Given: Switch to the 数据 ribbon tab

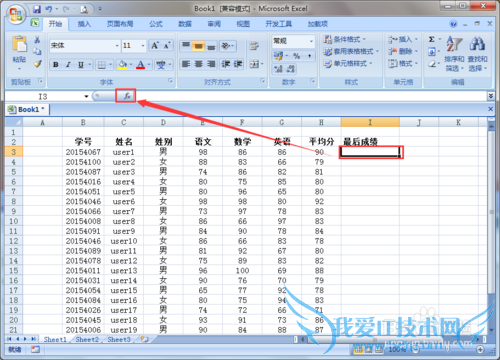Looking at the screenshot, I should tap(185, 24).
